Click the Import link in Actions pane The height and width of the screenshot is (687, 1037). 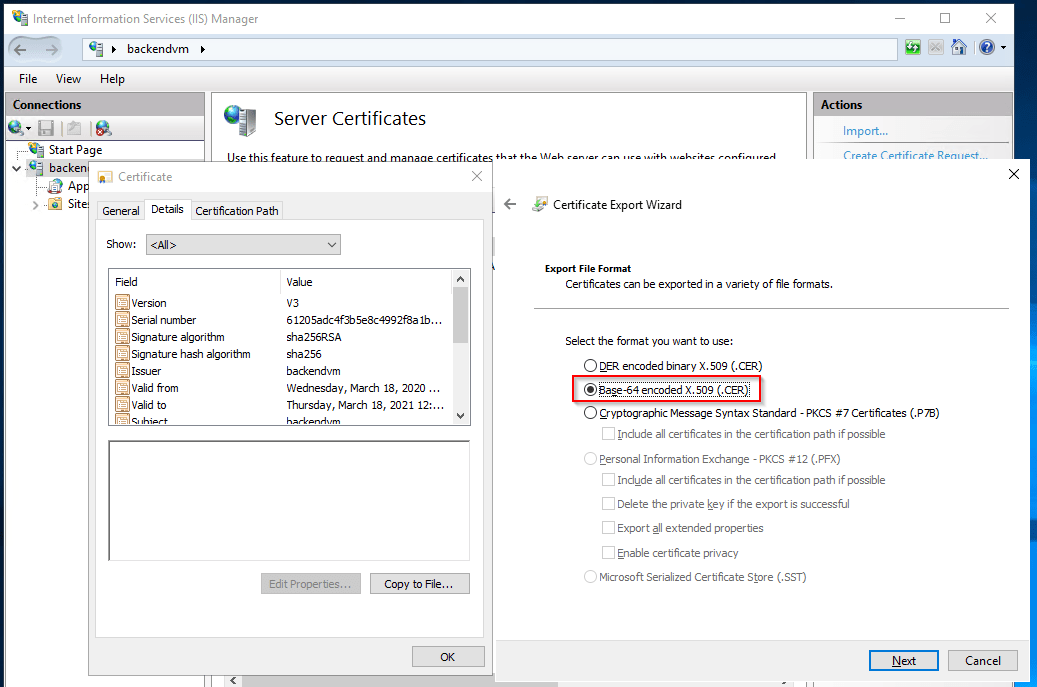[x=865, y=131]
